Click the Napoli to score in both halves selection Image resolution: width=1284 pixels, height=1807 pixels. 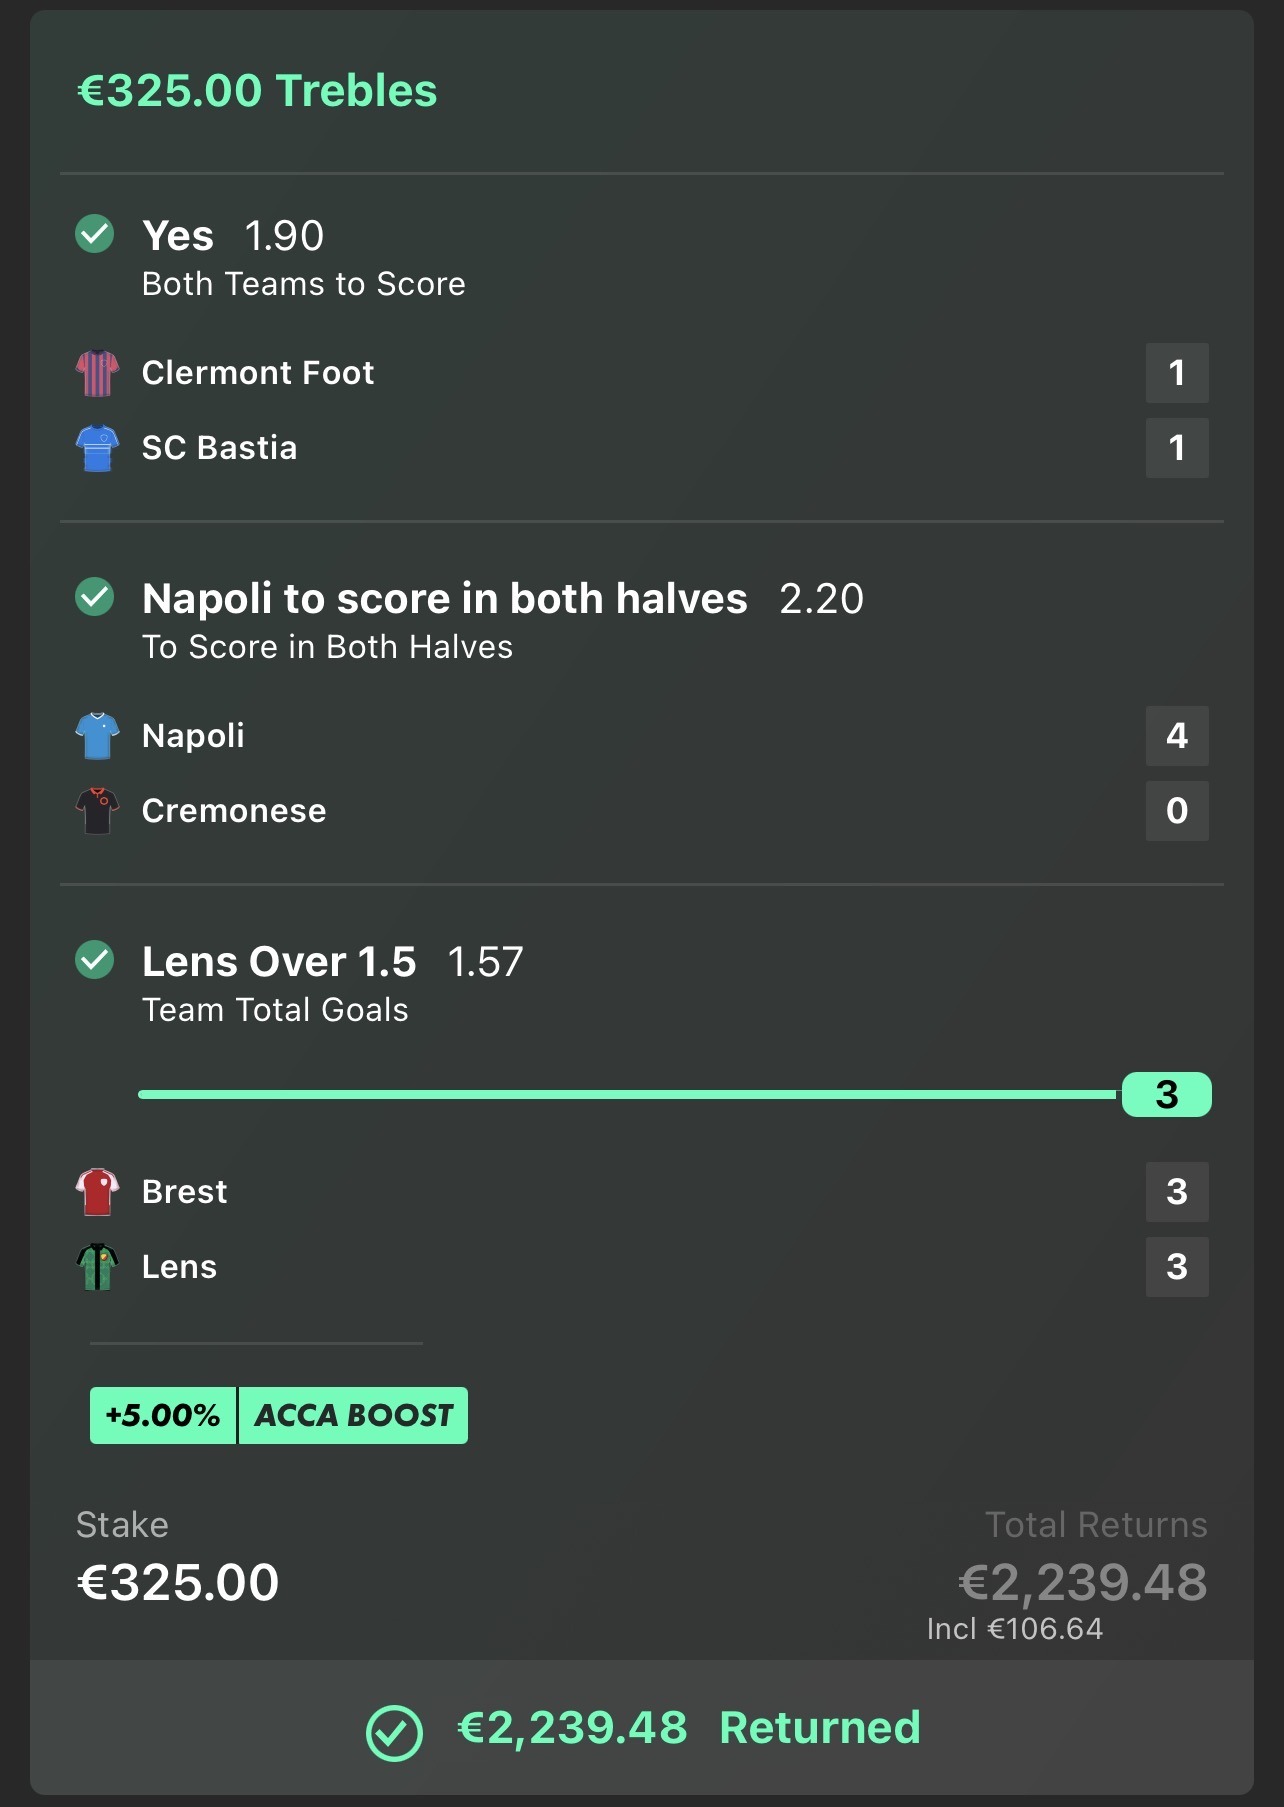[x=444, y=599]
